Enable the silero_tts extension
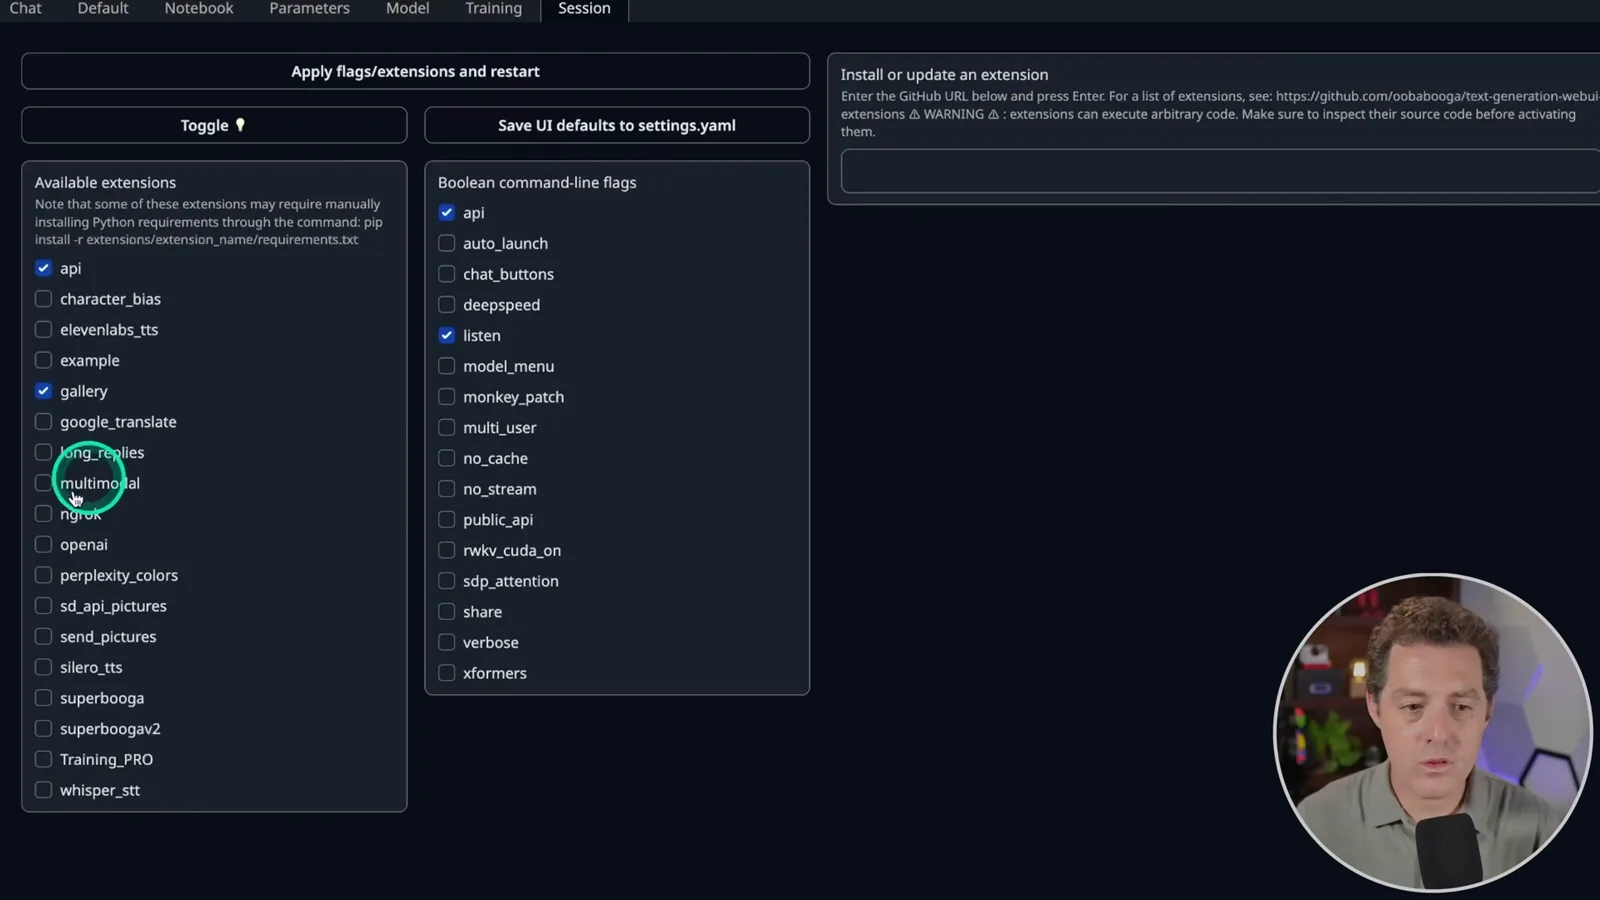This screenshot has height=900, width=1600. click(43, 667)
